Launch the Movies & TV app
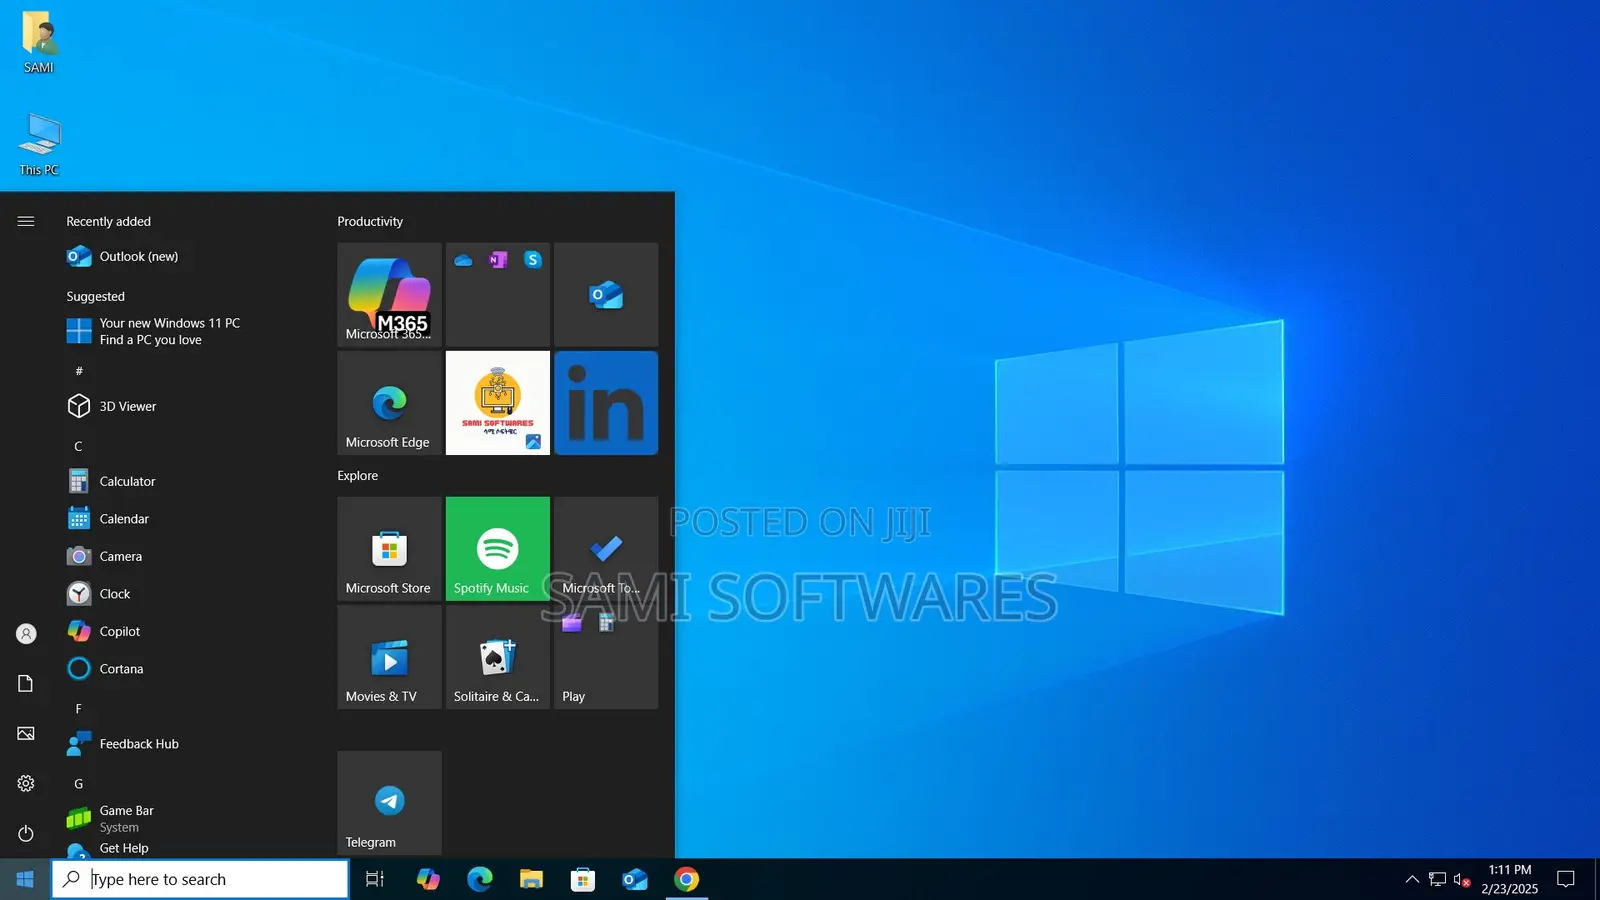 click(389, 657)
